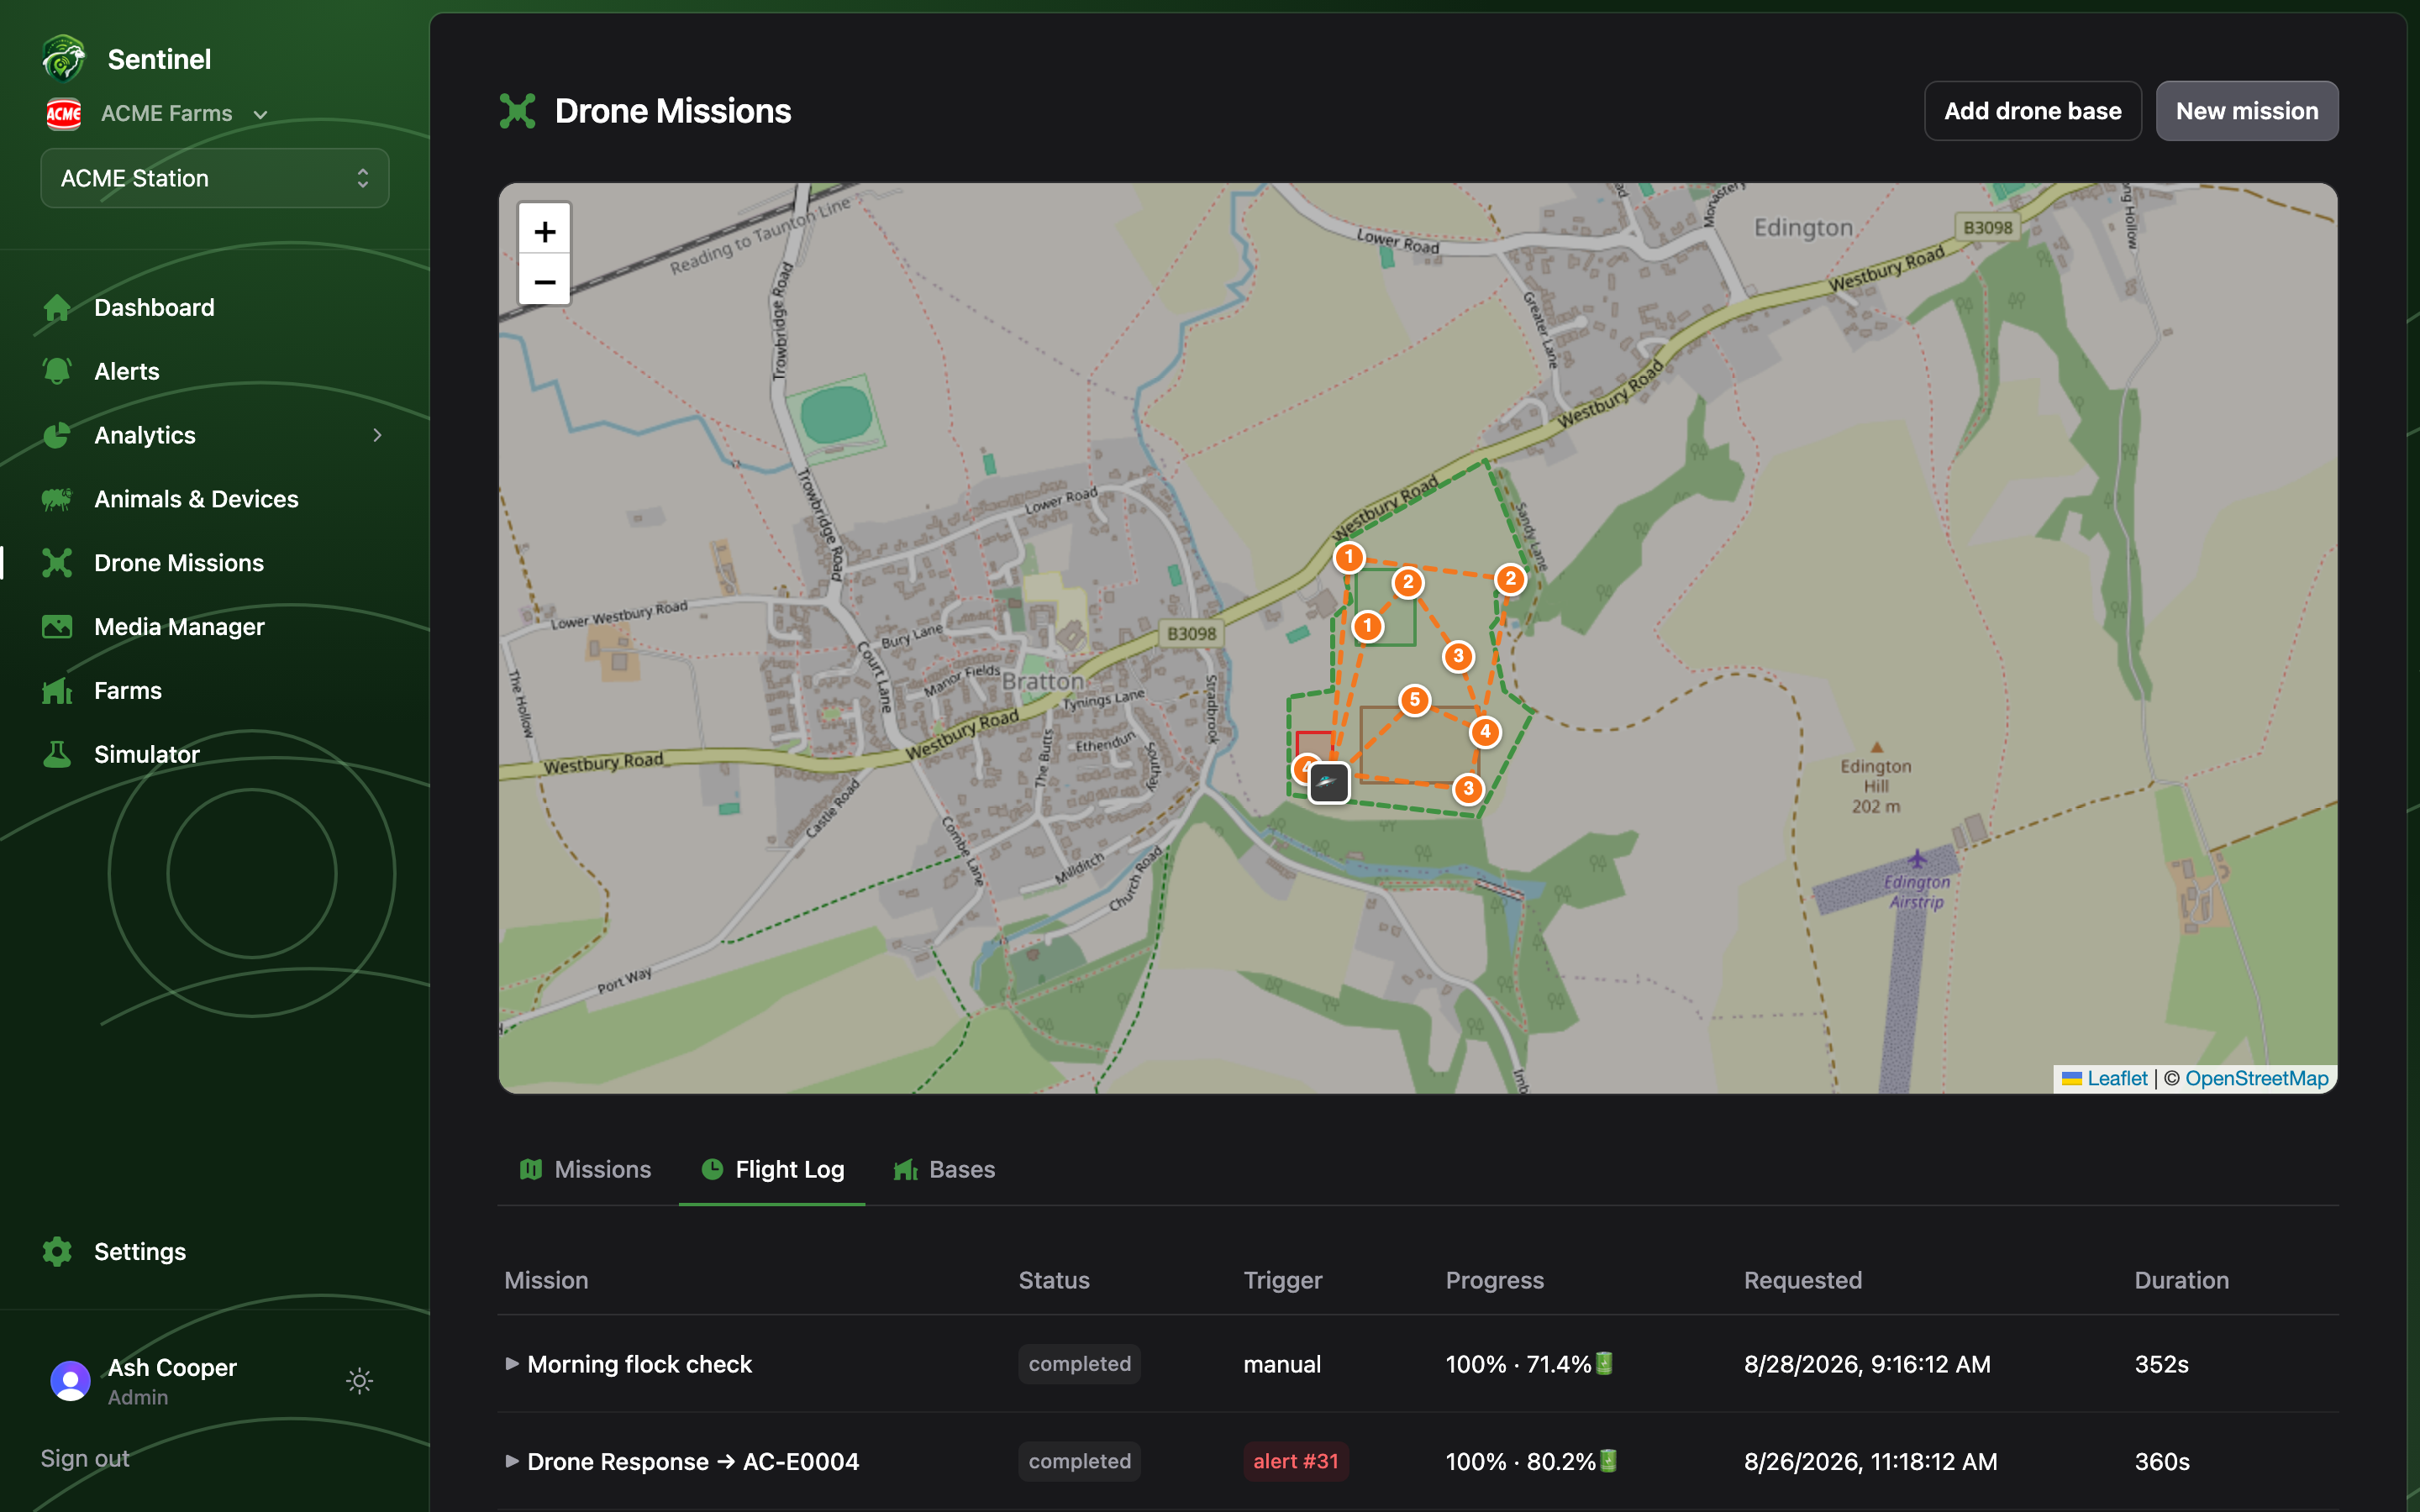This screenshot has width=2420, height=1512.
Task: Click the 352s duration value
Action: (2161, 1364)
